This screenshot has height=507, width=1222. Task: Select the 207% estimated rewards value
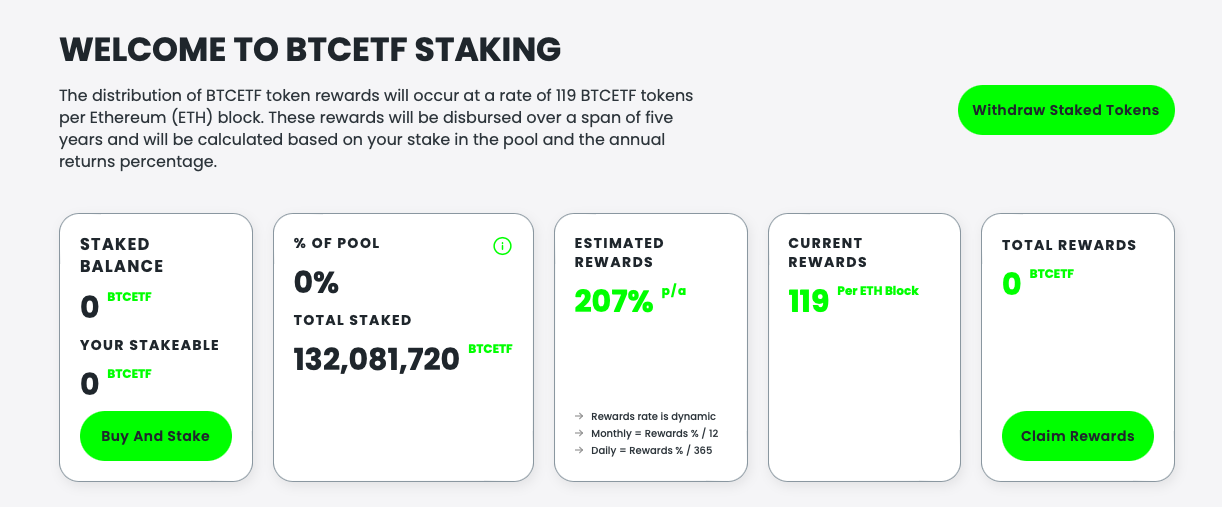pyautogui.click(x=614, y=300)
